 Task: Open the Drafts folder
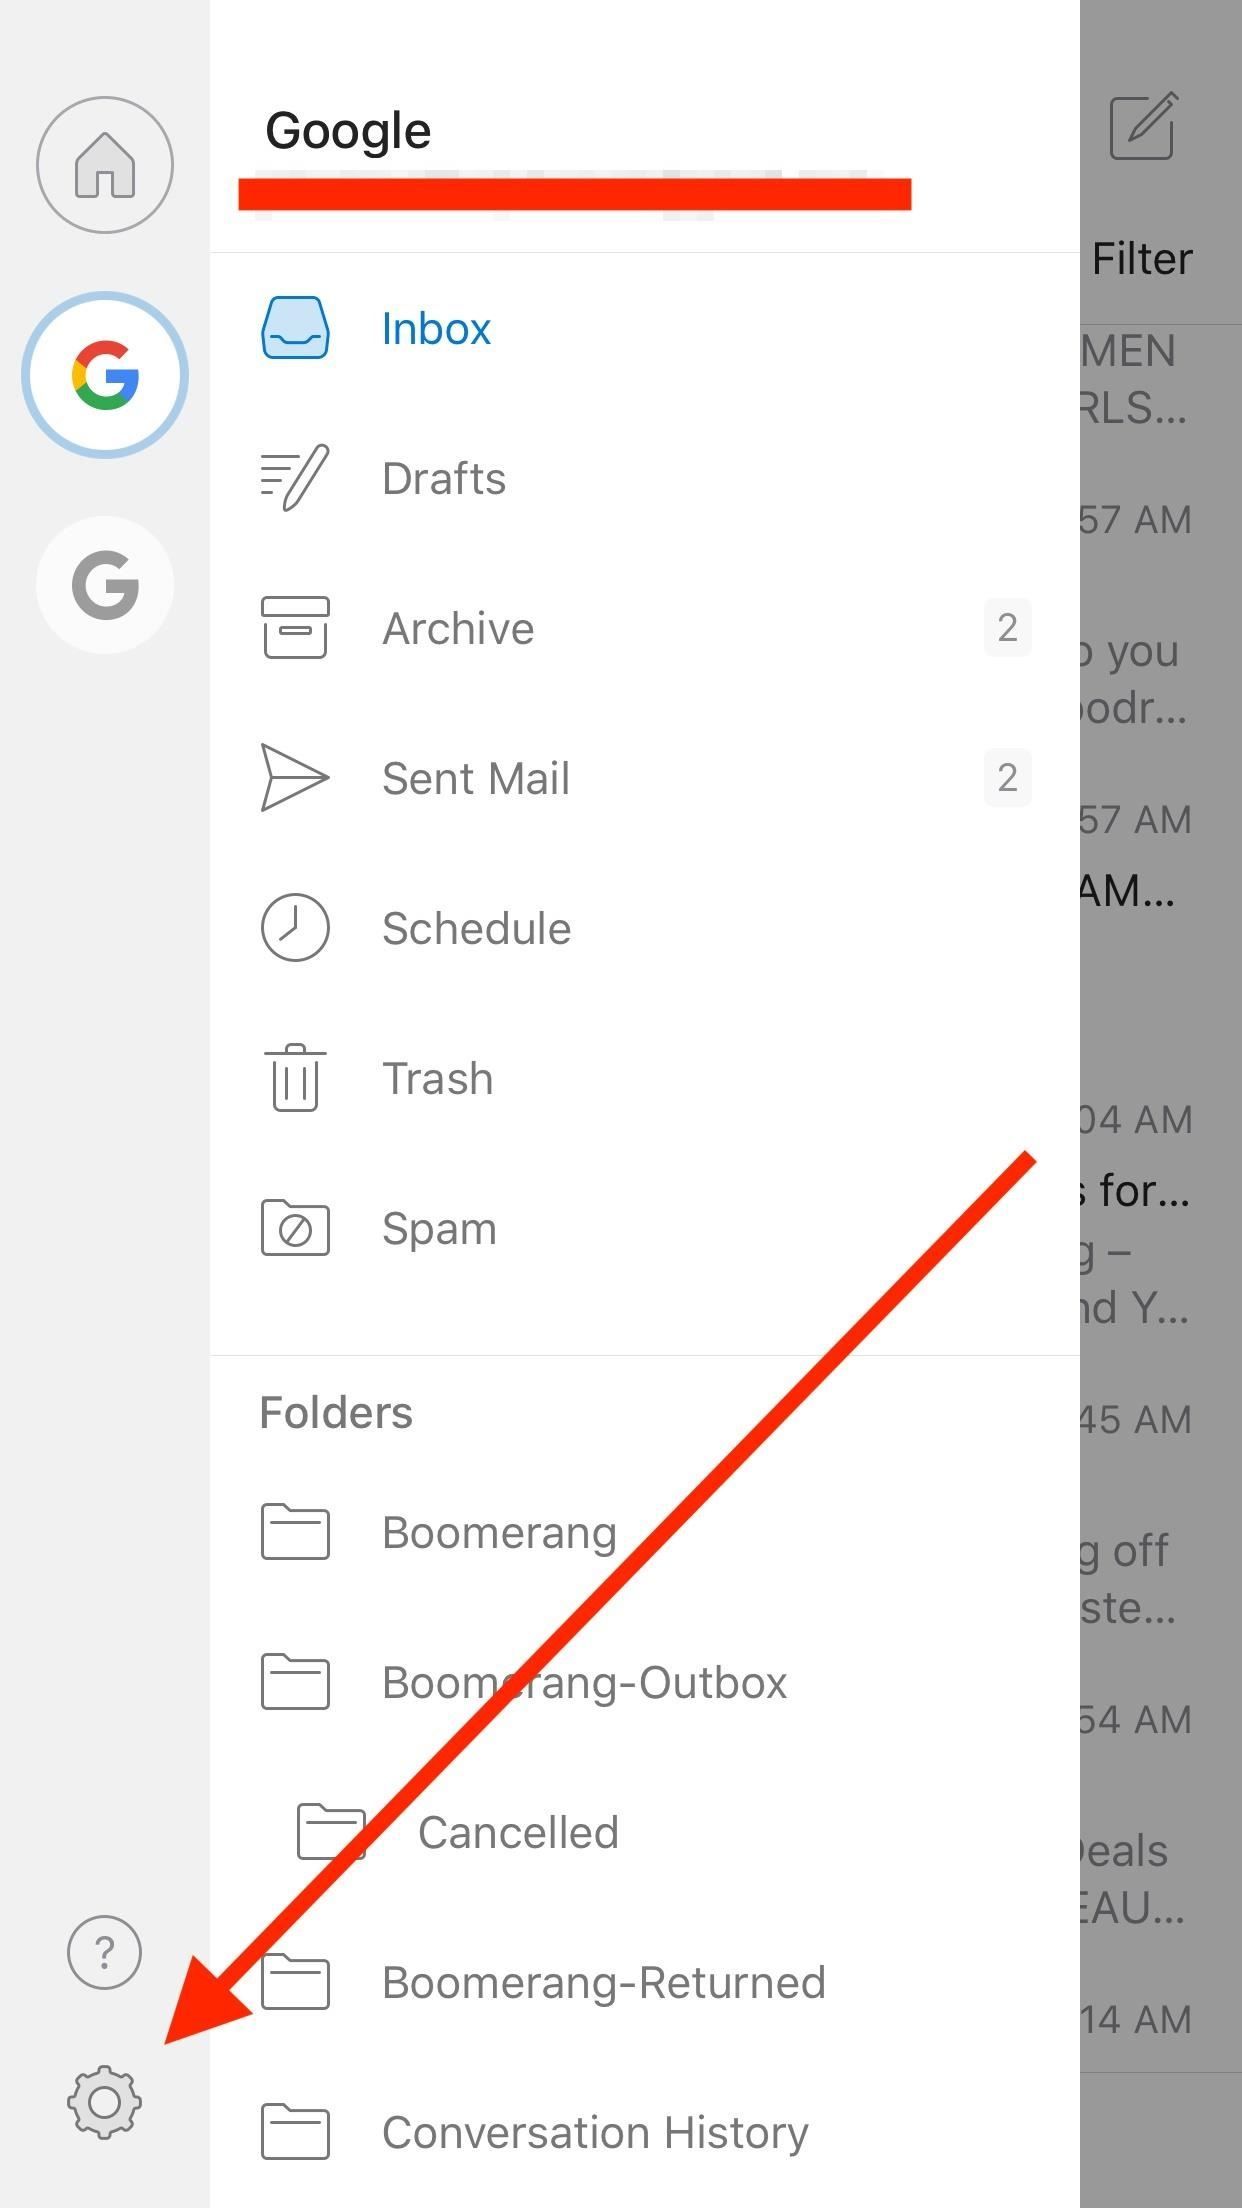pos(444,478)
